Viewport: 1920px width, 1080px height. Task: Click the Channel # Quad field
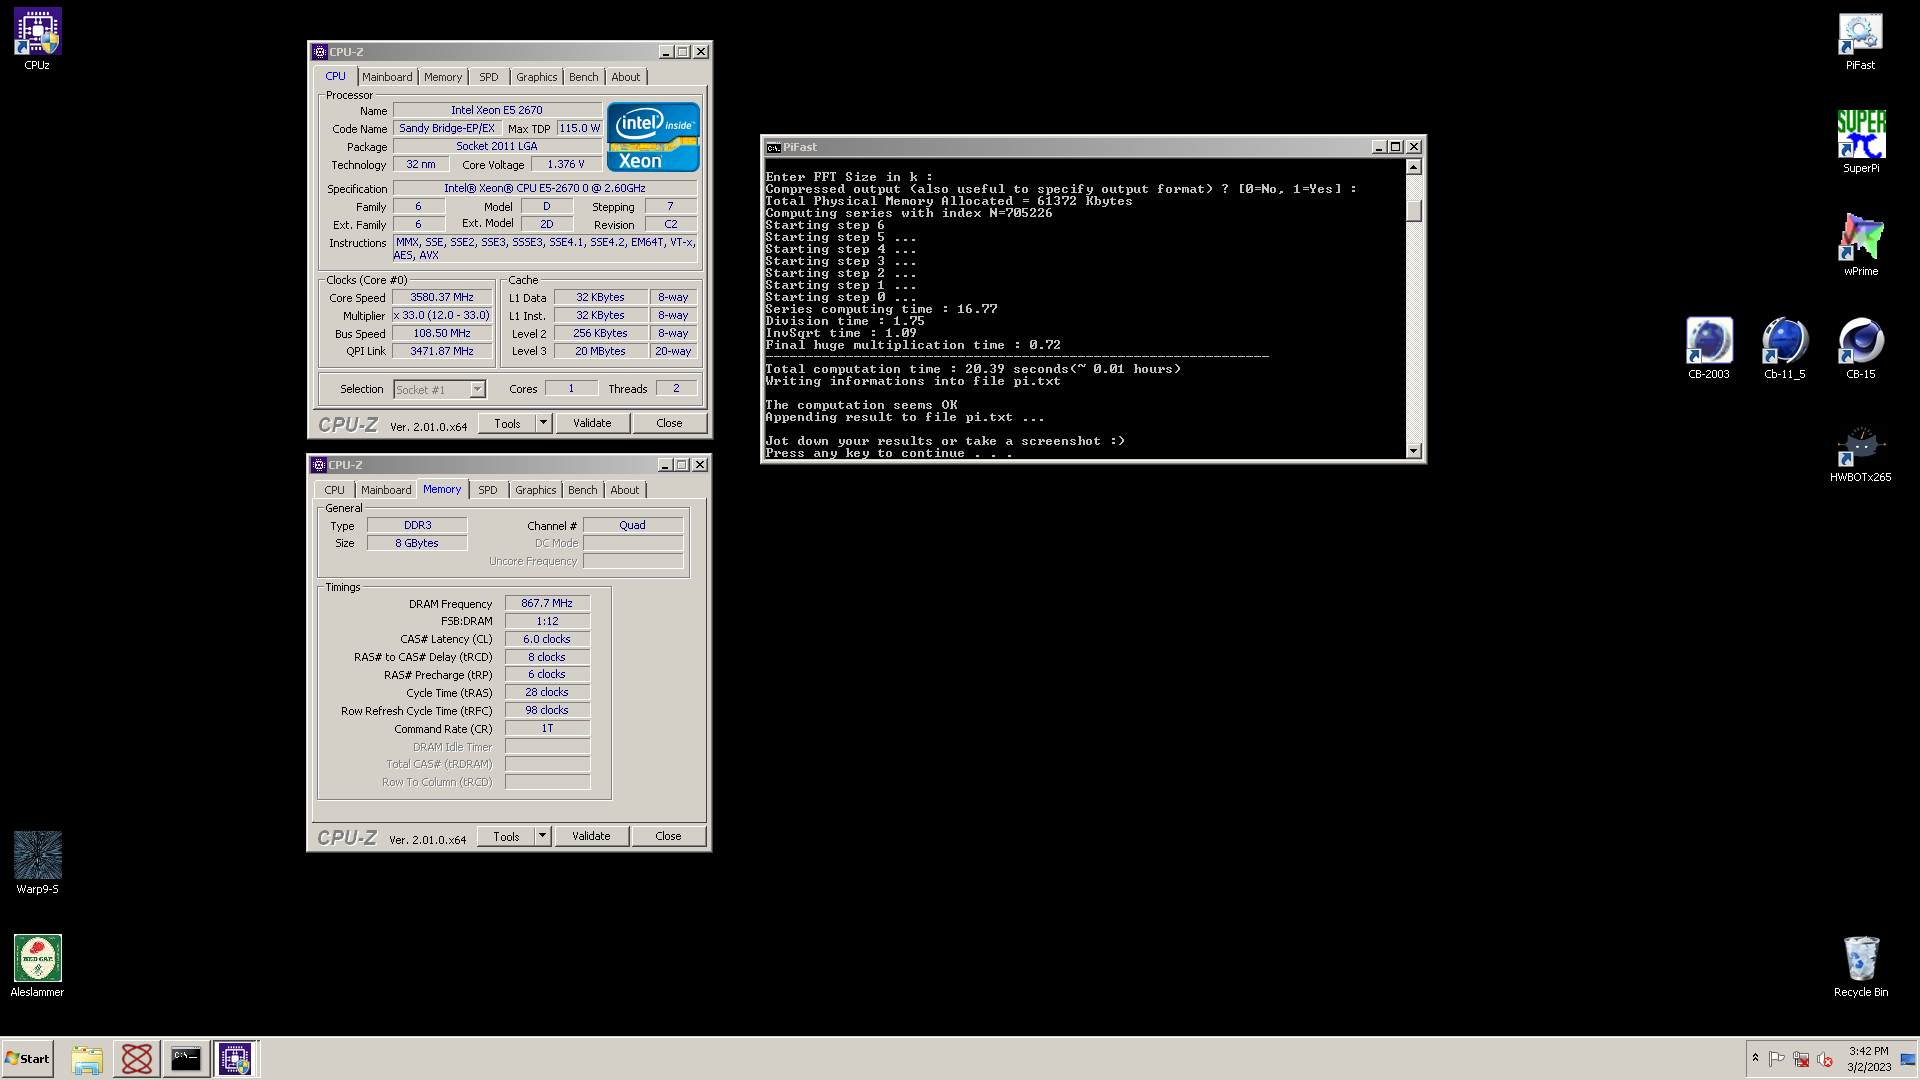tap(632, 525)
